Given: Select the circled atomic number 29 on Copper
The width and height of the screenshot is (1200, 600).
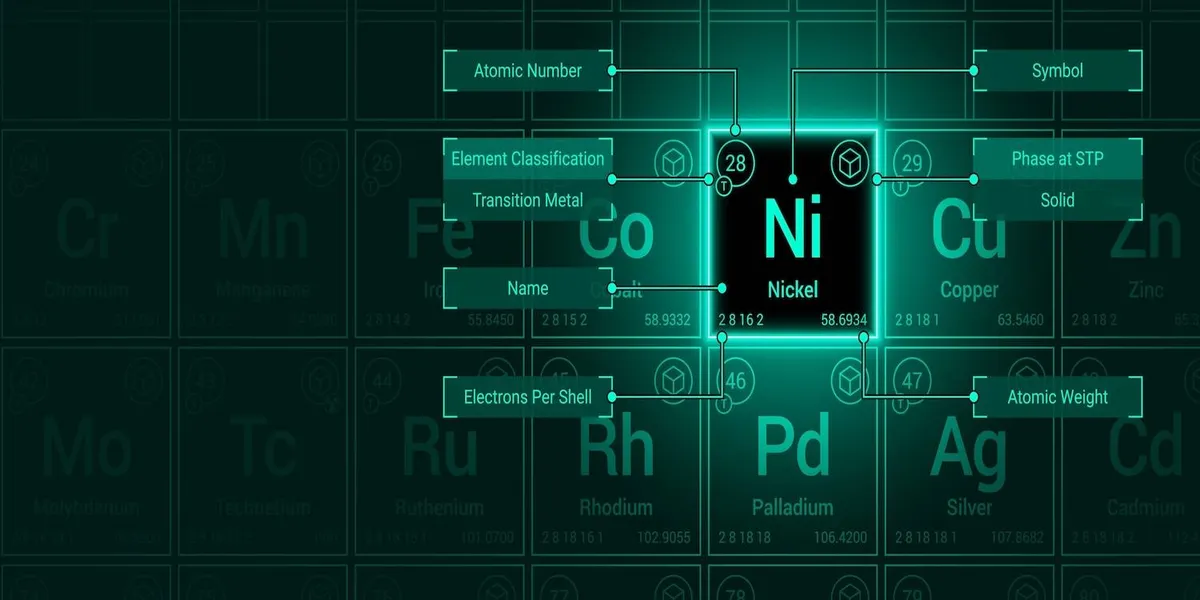Looking at the screenshot, I should pos(911,163).
